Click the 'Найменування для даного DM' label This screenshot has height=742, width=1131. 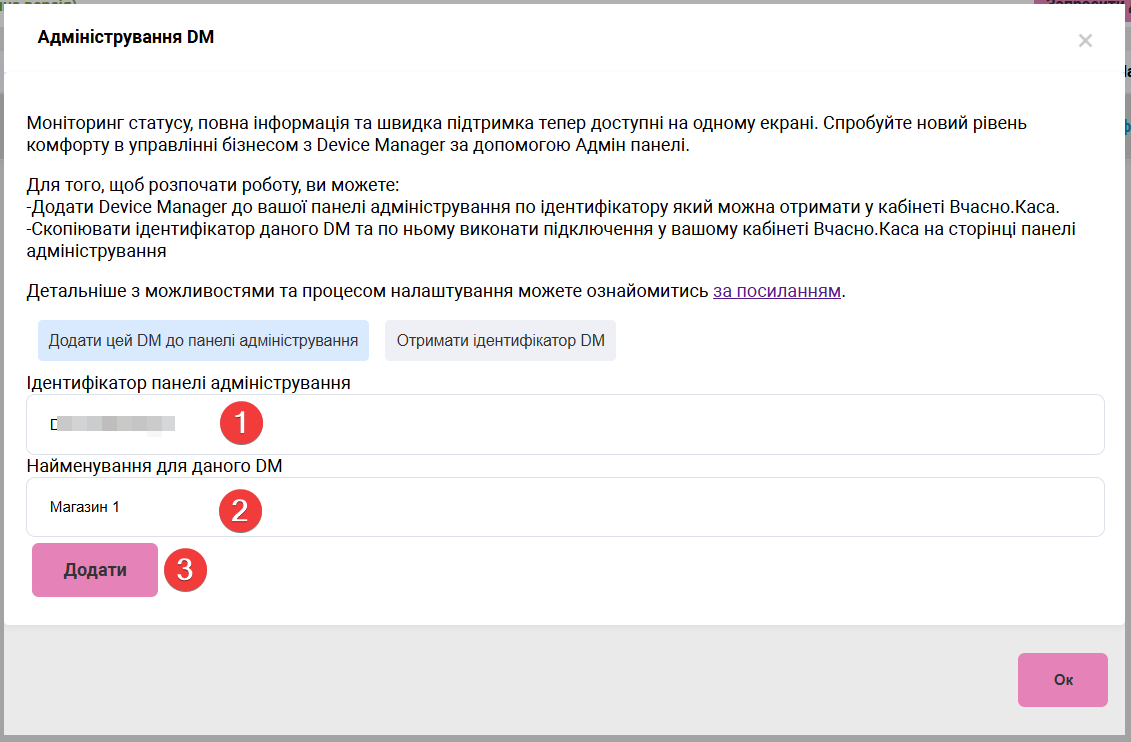[154, 467]
